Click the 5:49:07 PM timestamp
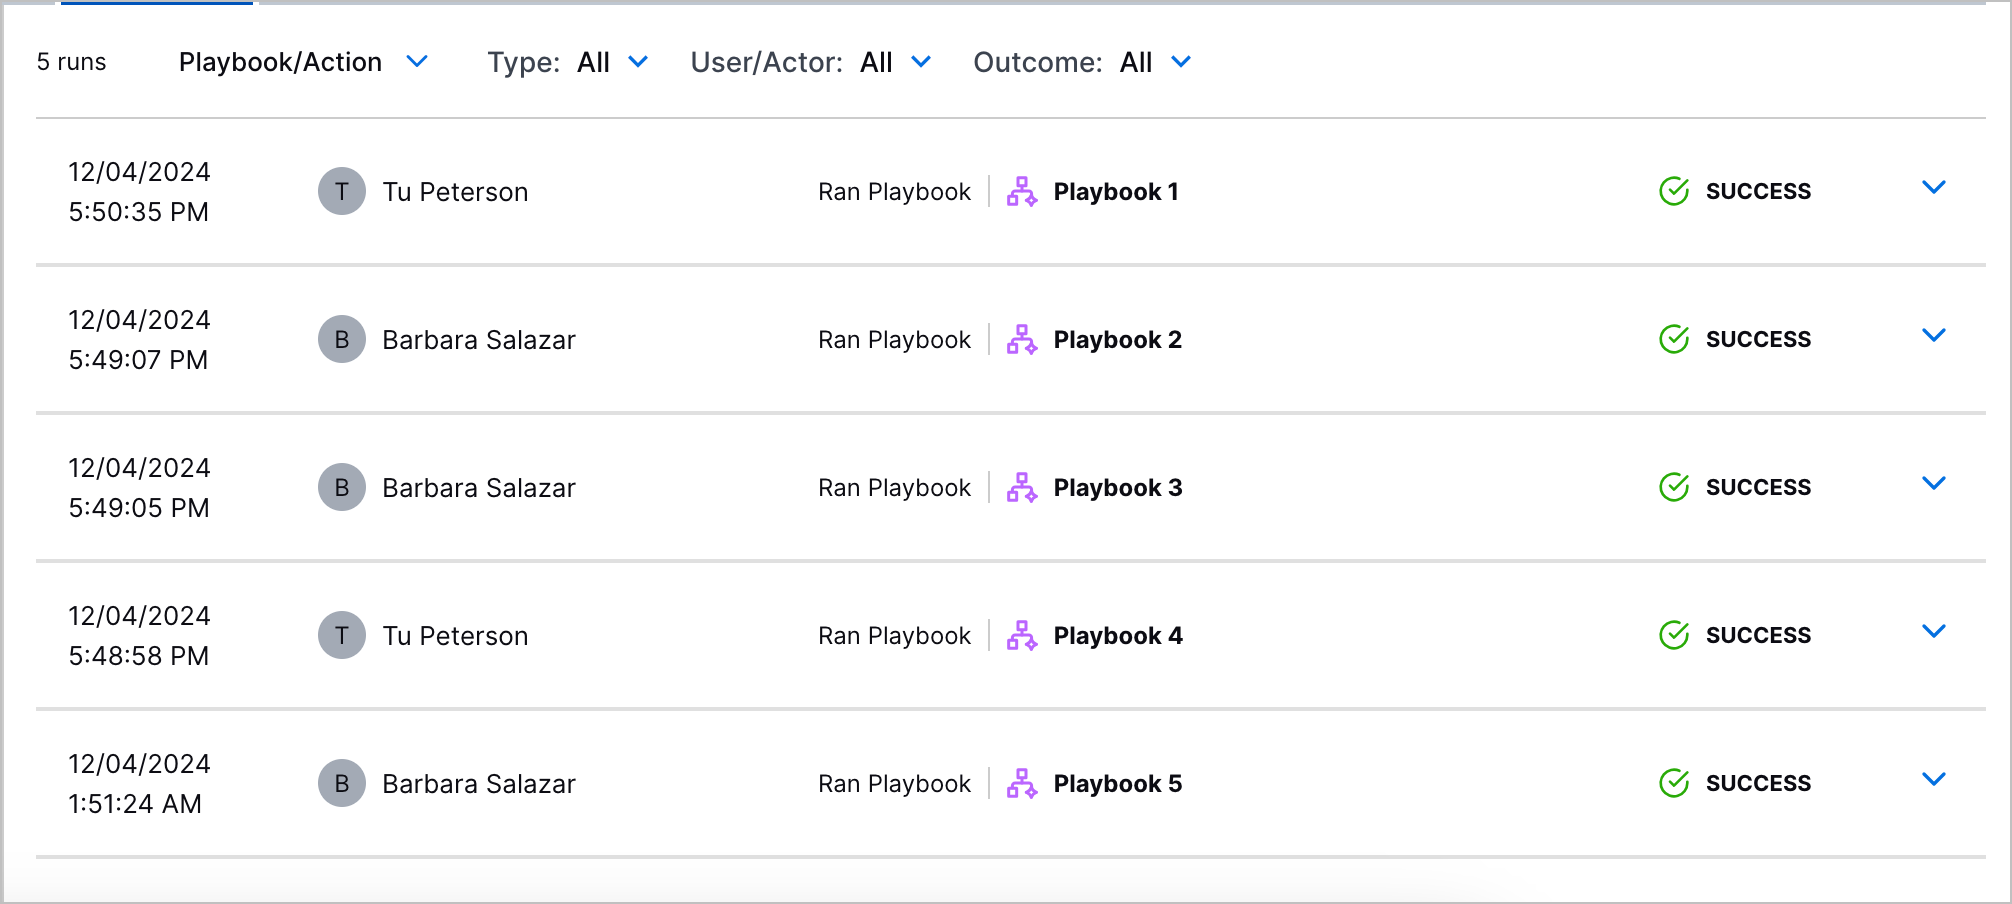The width and height of the screenshot is (2012, 904). tap(139, 359)
